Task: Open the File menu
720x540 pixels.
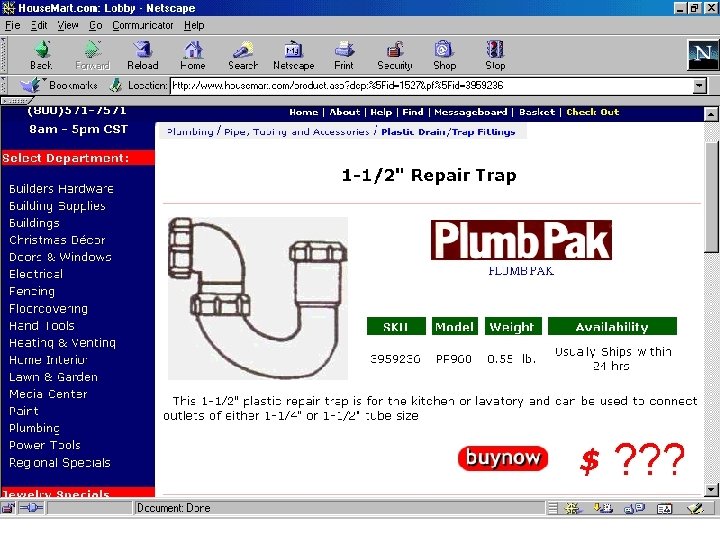Action: coord(12,25)
